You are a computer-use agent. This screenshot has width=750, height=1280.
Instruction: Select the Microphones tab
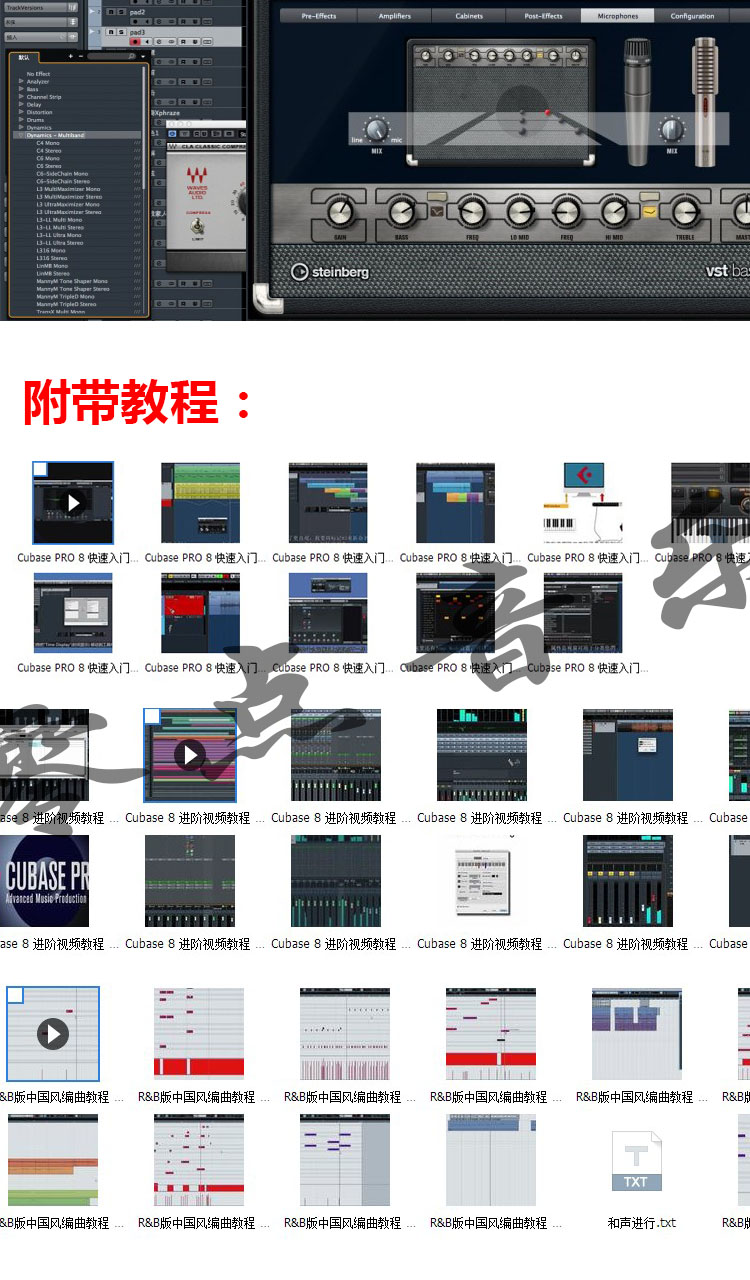617,16
